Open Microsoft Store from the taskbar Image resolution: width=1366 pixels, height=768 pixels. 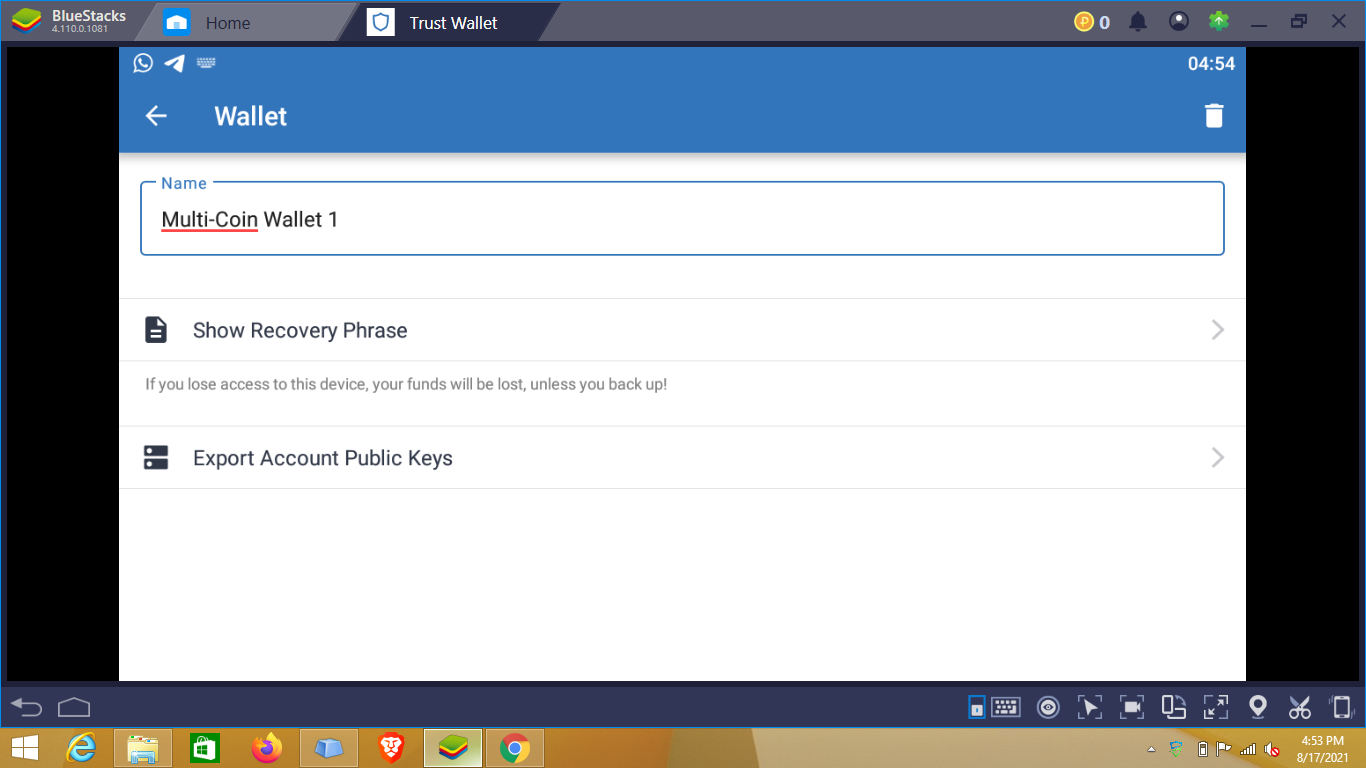pos(205,748)
